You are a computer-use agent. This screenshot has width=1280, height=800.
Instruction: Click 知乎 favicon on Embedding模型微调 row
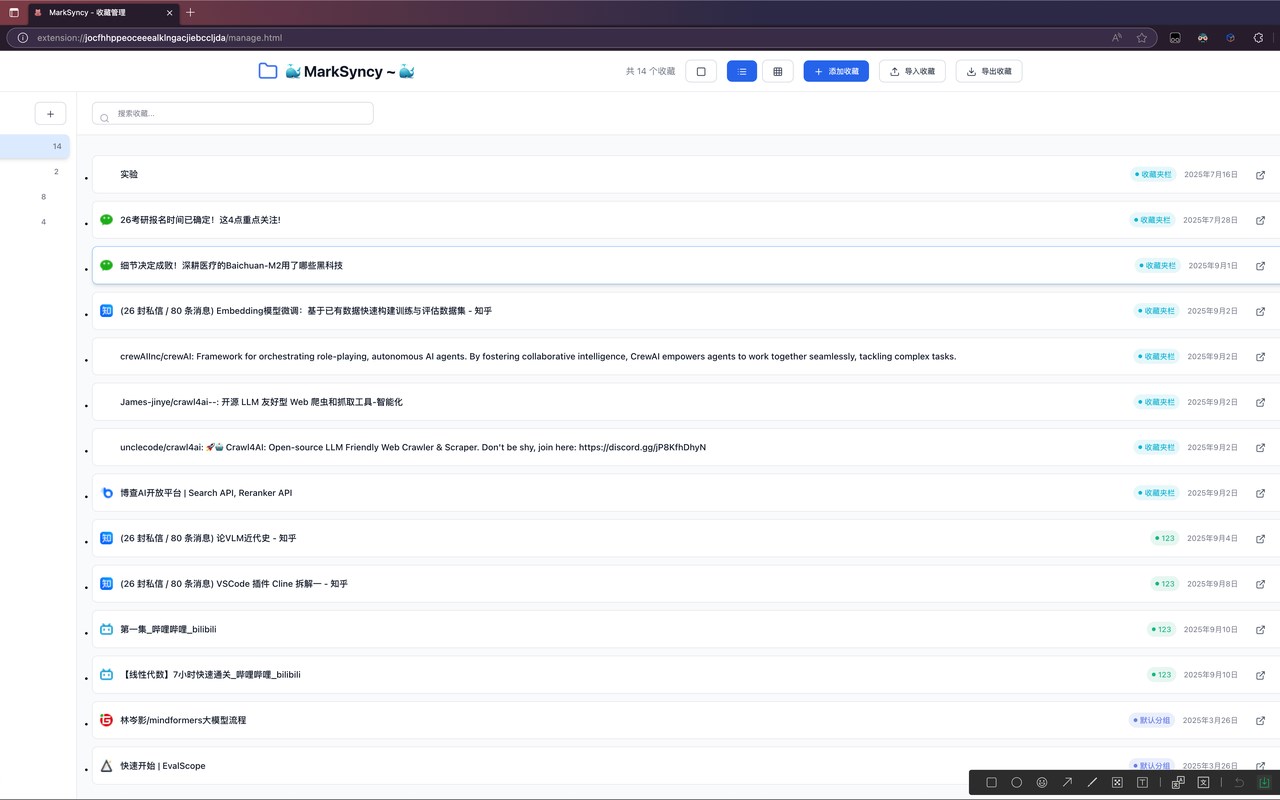tap(107, 311)
